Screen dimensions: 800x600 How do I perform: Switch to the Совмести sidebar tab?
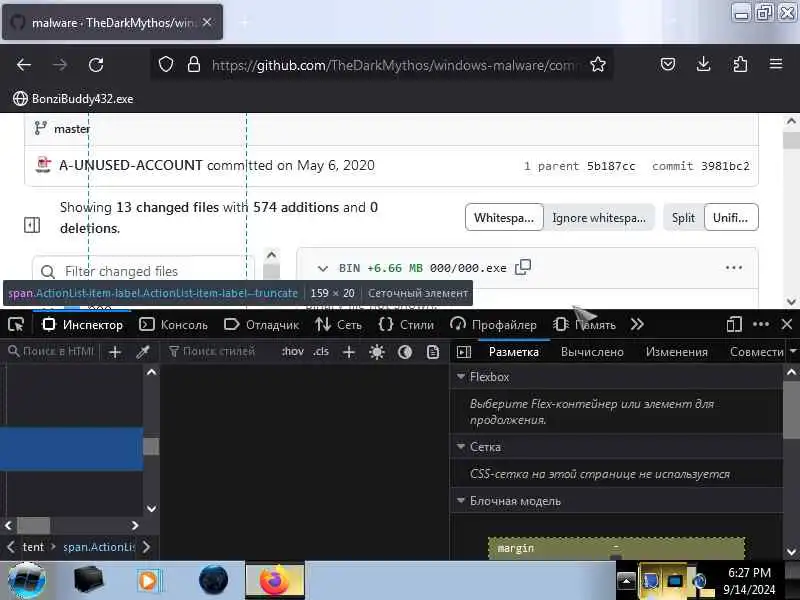coord(756,352)
